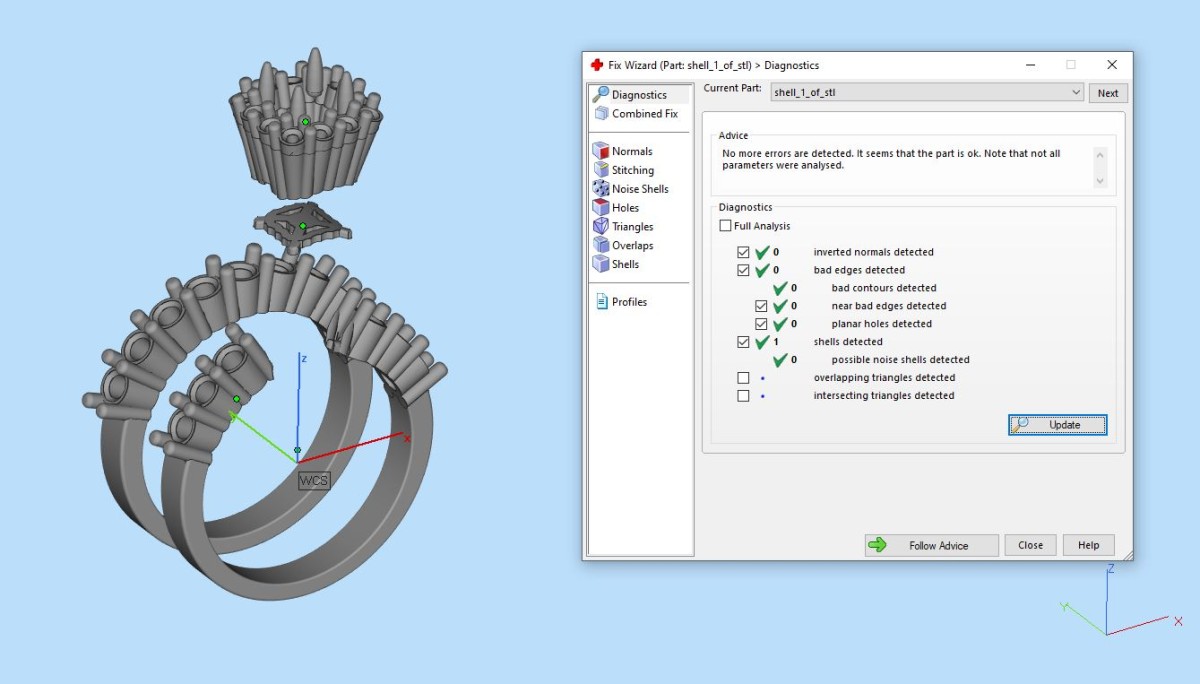Screen dimensions: 1200x684
Task: Enable the Full Analysis checkbox
Action: point(725,226)
